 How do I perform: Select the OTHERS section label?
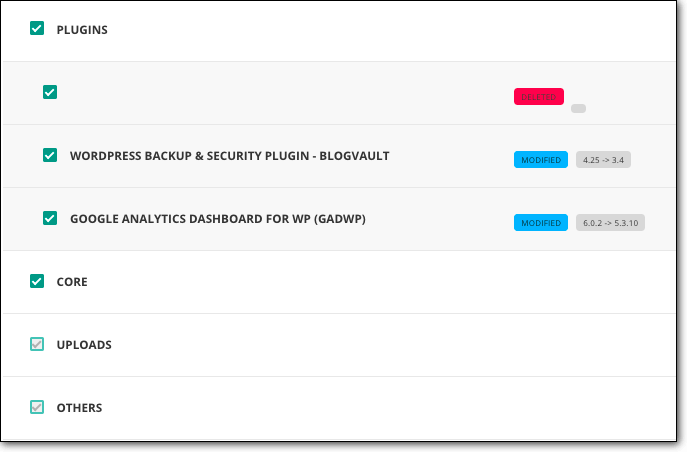click(x=79, y=408)
